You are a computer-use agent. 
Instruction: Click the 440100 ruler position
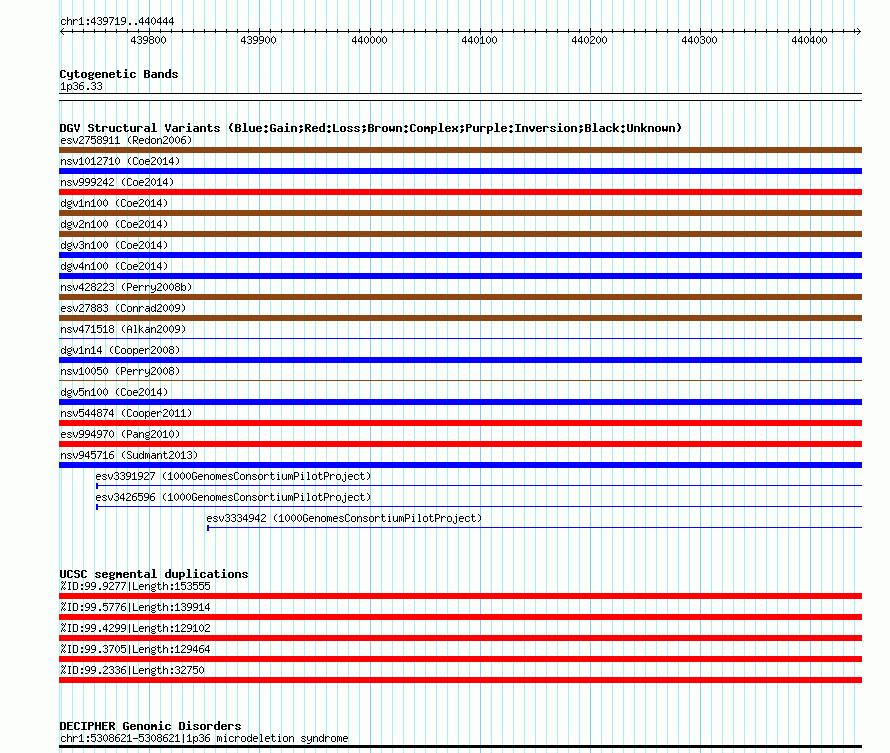tap(479, 40)
